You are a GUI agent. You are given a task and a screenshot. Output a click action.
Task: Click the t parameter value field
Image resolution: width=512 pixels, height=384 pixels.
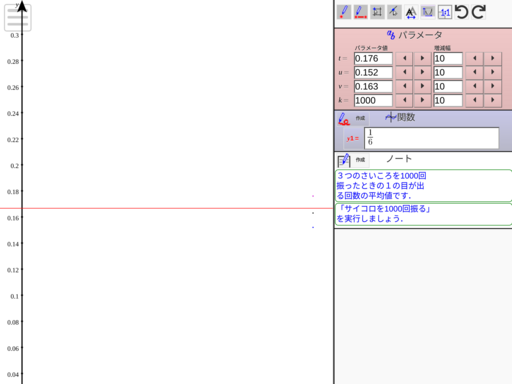tap(373, 58)
